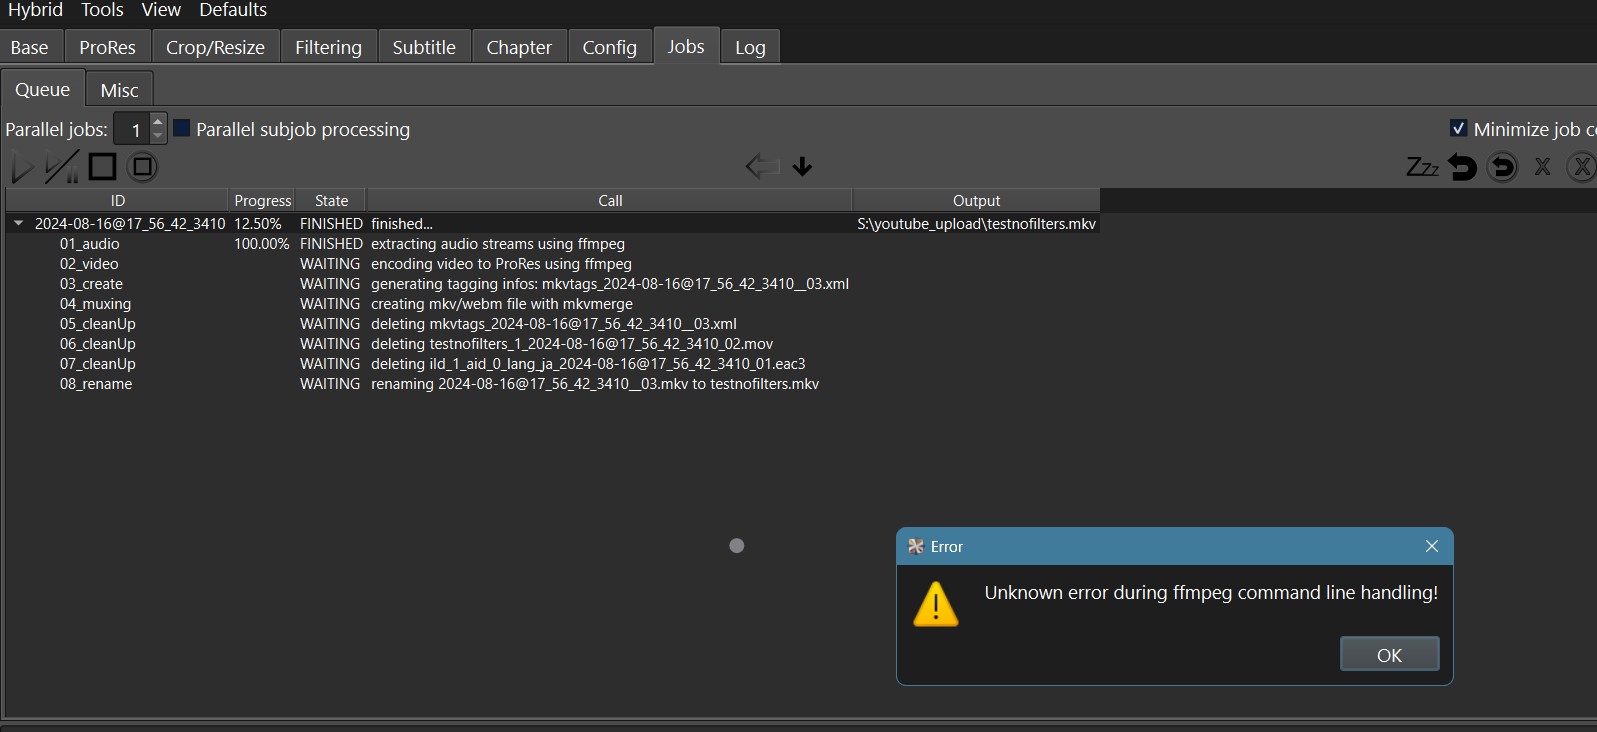Select the 02_video subjob row

click(89, 264)
